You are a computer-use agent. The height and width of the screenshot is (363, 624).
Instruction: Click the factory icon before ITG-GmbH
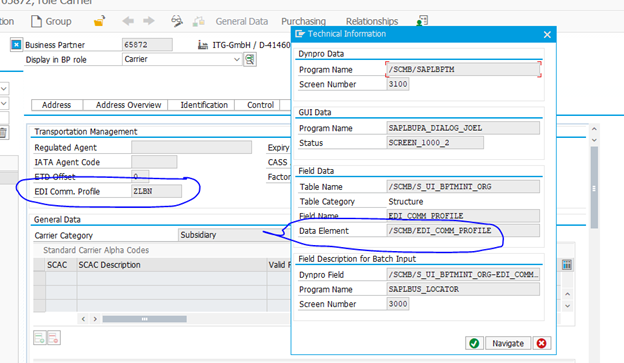tap(203, 45)
